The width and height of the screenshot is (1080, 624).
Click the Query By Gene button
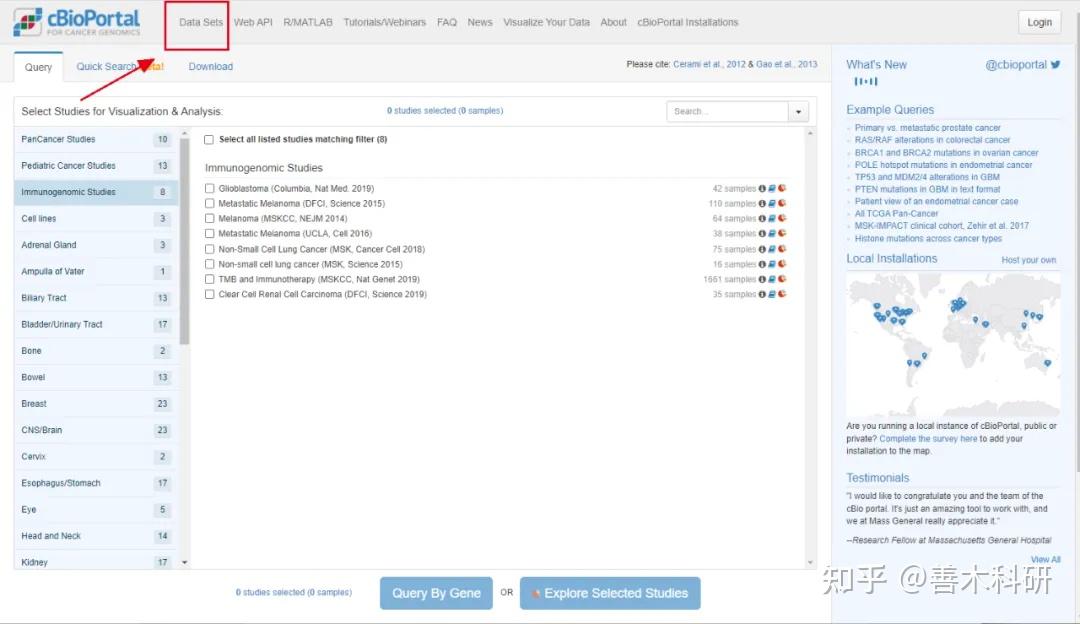coord(436,593)
